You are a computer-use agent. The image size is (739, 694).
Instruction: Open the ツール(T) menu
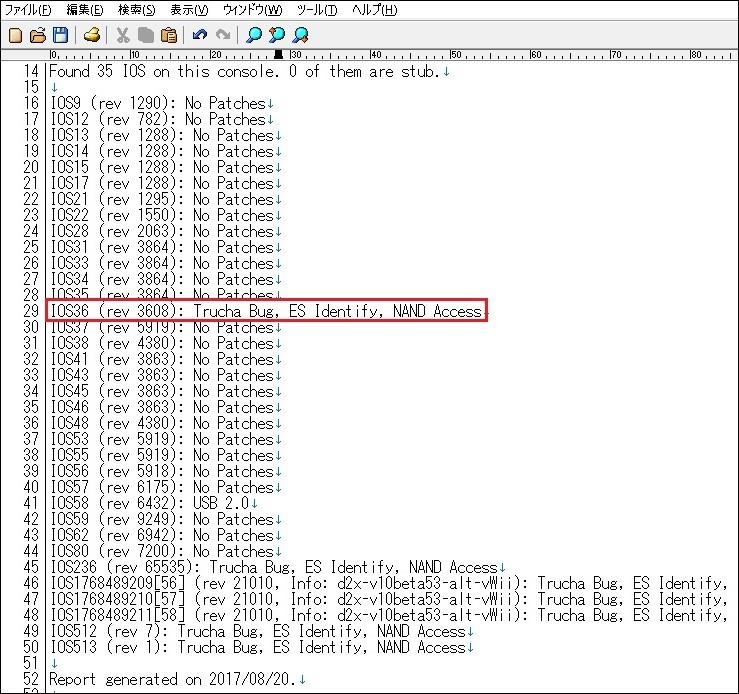click(317, 10)
